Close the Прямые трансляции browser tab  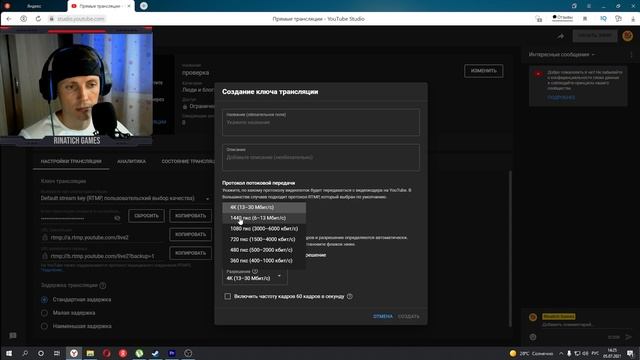[x=129, y=6]
